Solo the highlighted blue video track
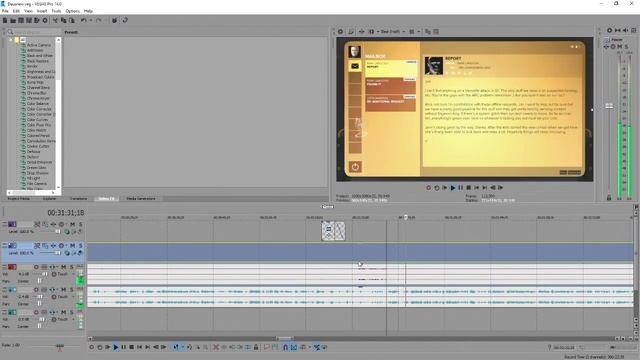640x360 pixels. 80,245
